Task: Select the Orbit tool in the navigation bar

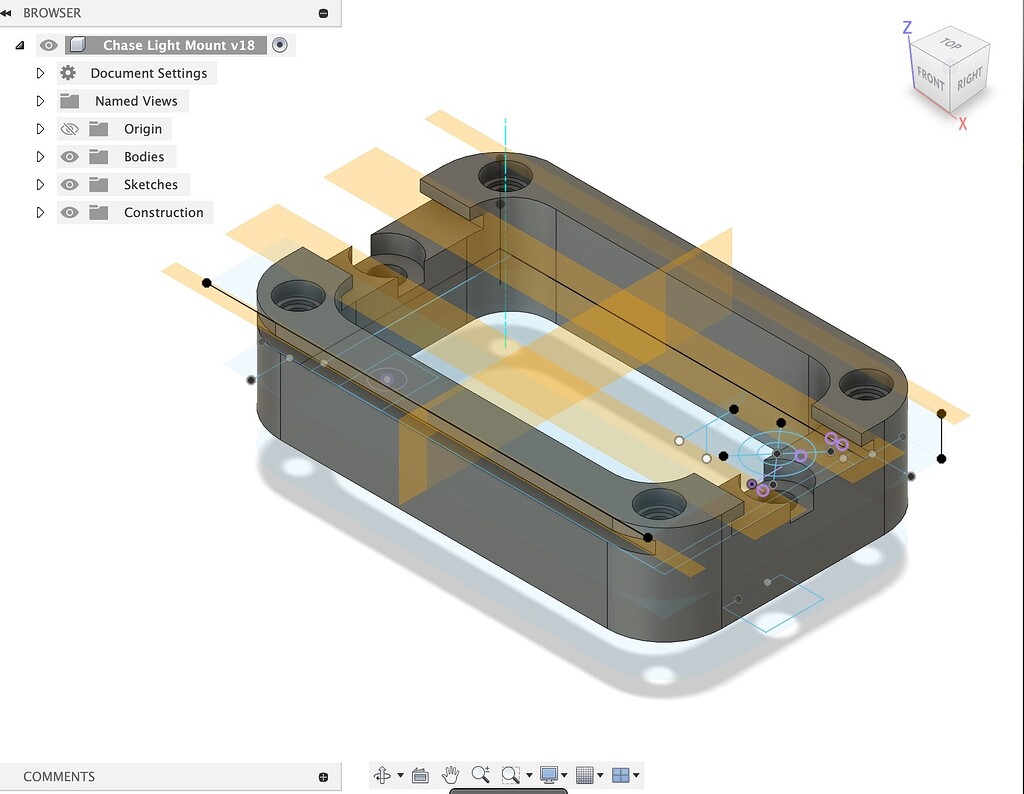Action: point(385,775)
